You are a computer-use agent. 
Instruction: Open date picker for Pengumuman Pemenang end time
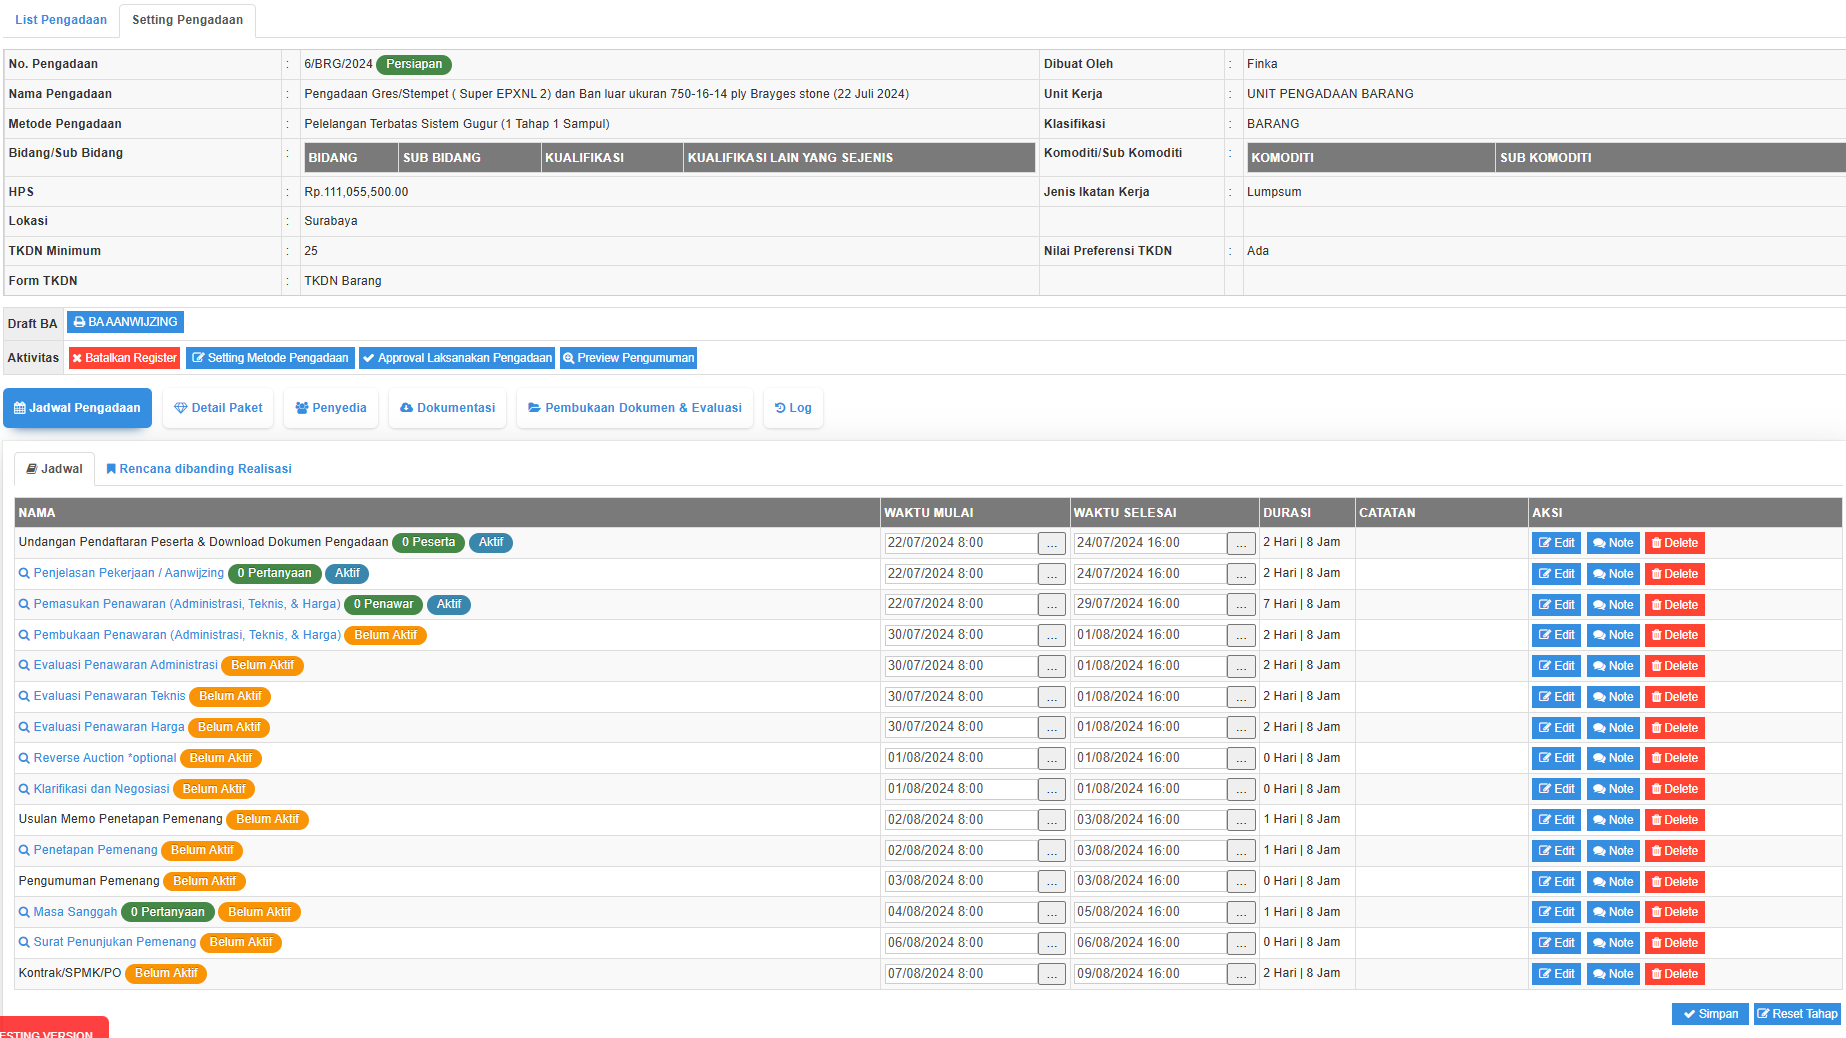tap(1241, 882)
